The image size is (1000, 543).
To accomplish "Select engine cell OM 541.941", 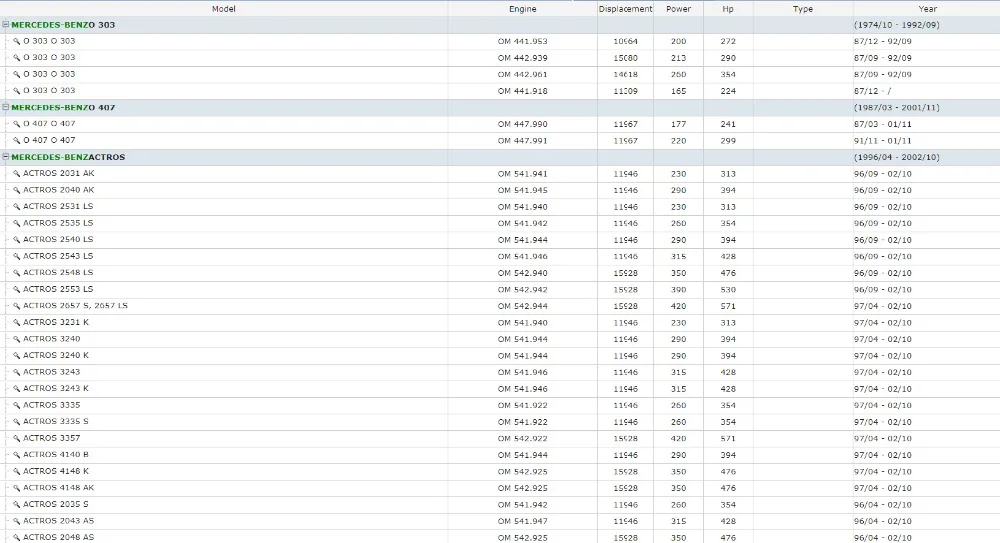I will pyautogui.click(x=522, y=174).
